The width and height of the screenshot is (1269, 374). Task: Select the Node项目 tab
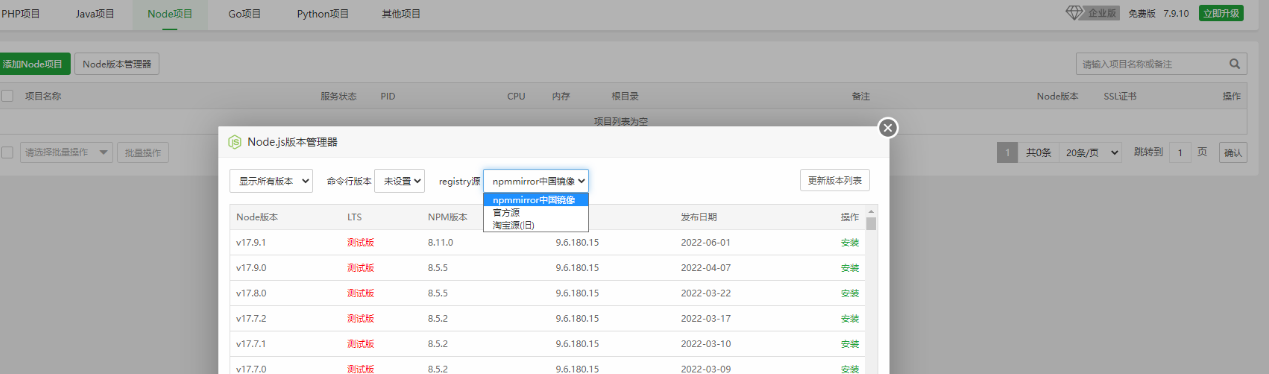pos(171,14)
